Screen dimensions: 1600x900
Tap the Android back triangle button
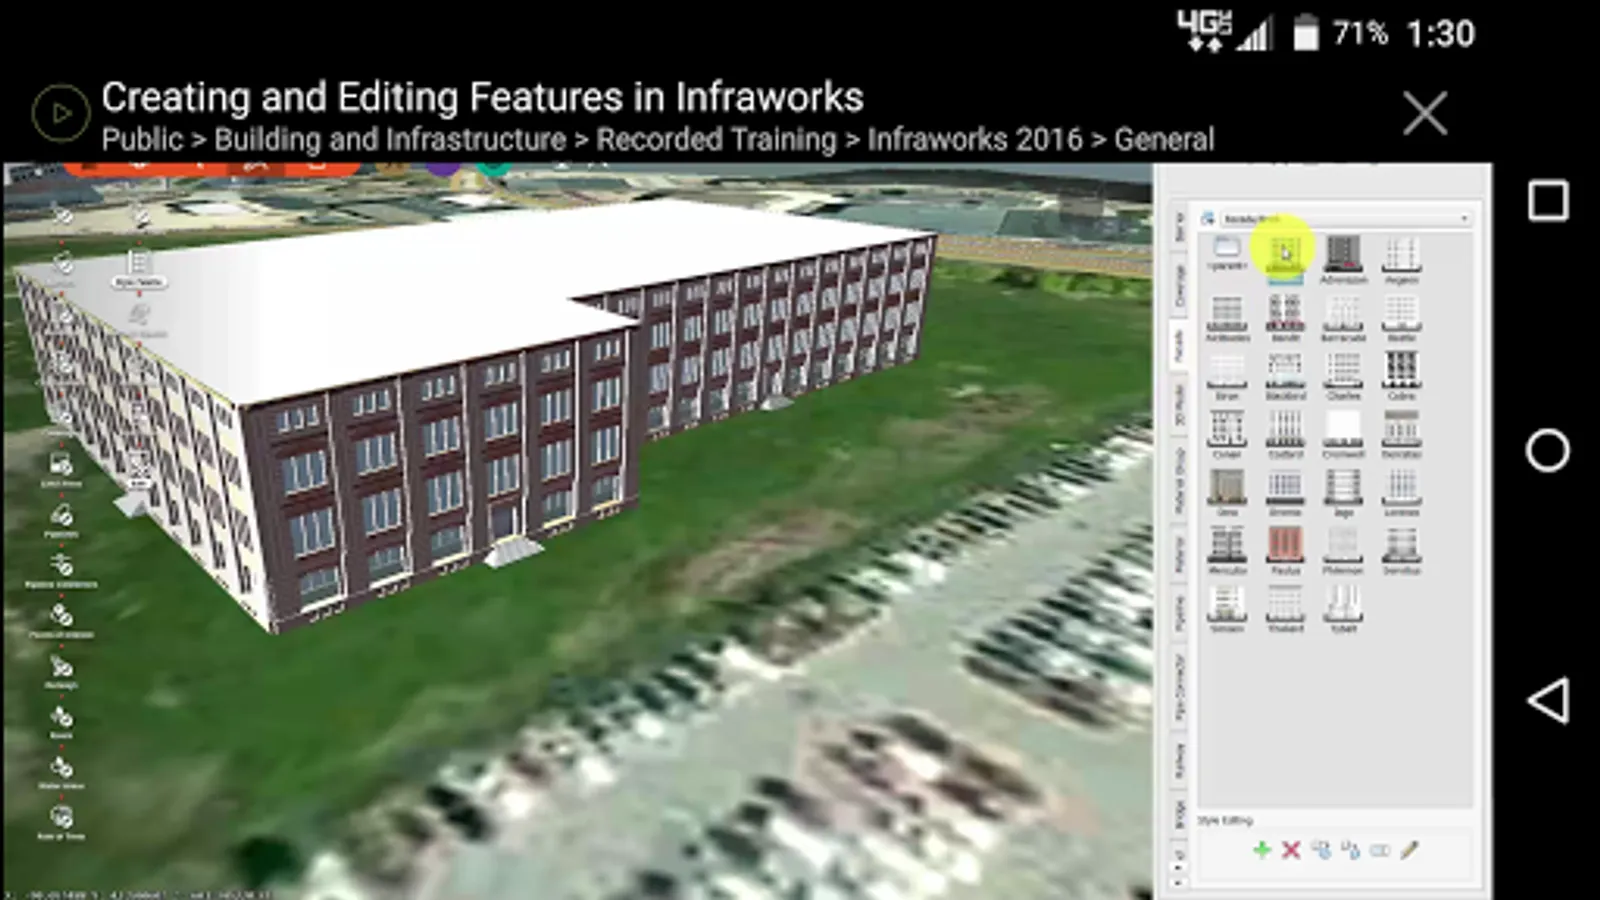click(x=1548, y=700)
